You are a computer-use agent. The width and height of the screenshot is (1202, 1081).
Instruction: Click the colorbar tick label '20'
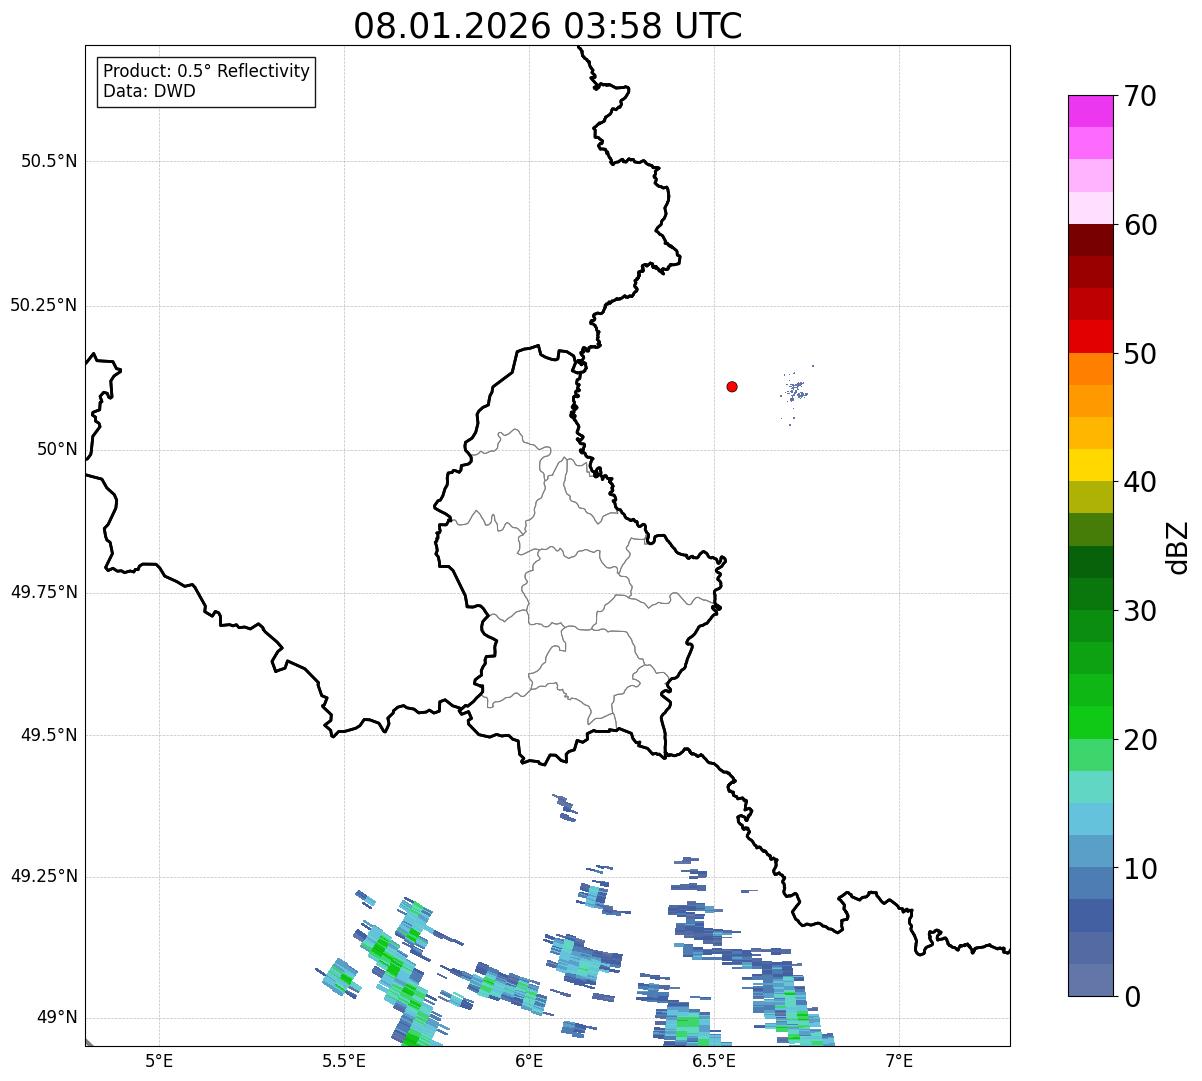tap(1141, 740)
